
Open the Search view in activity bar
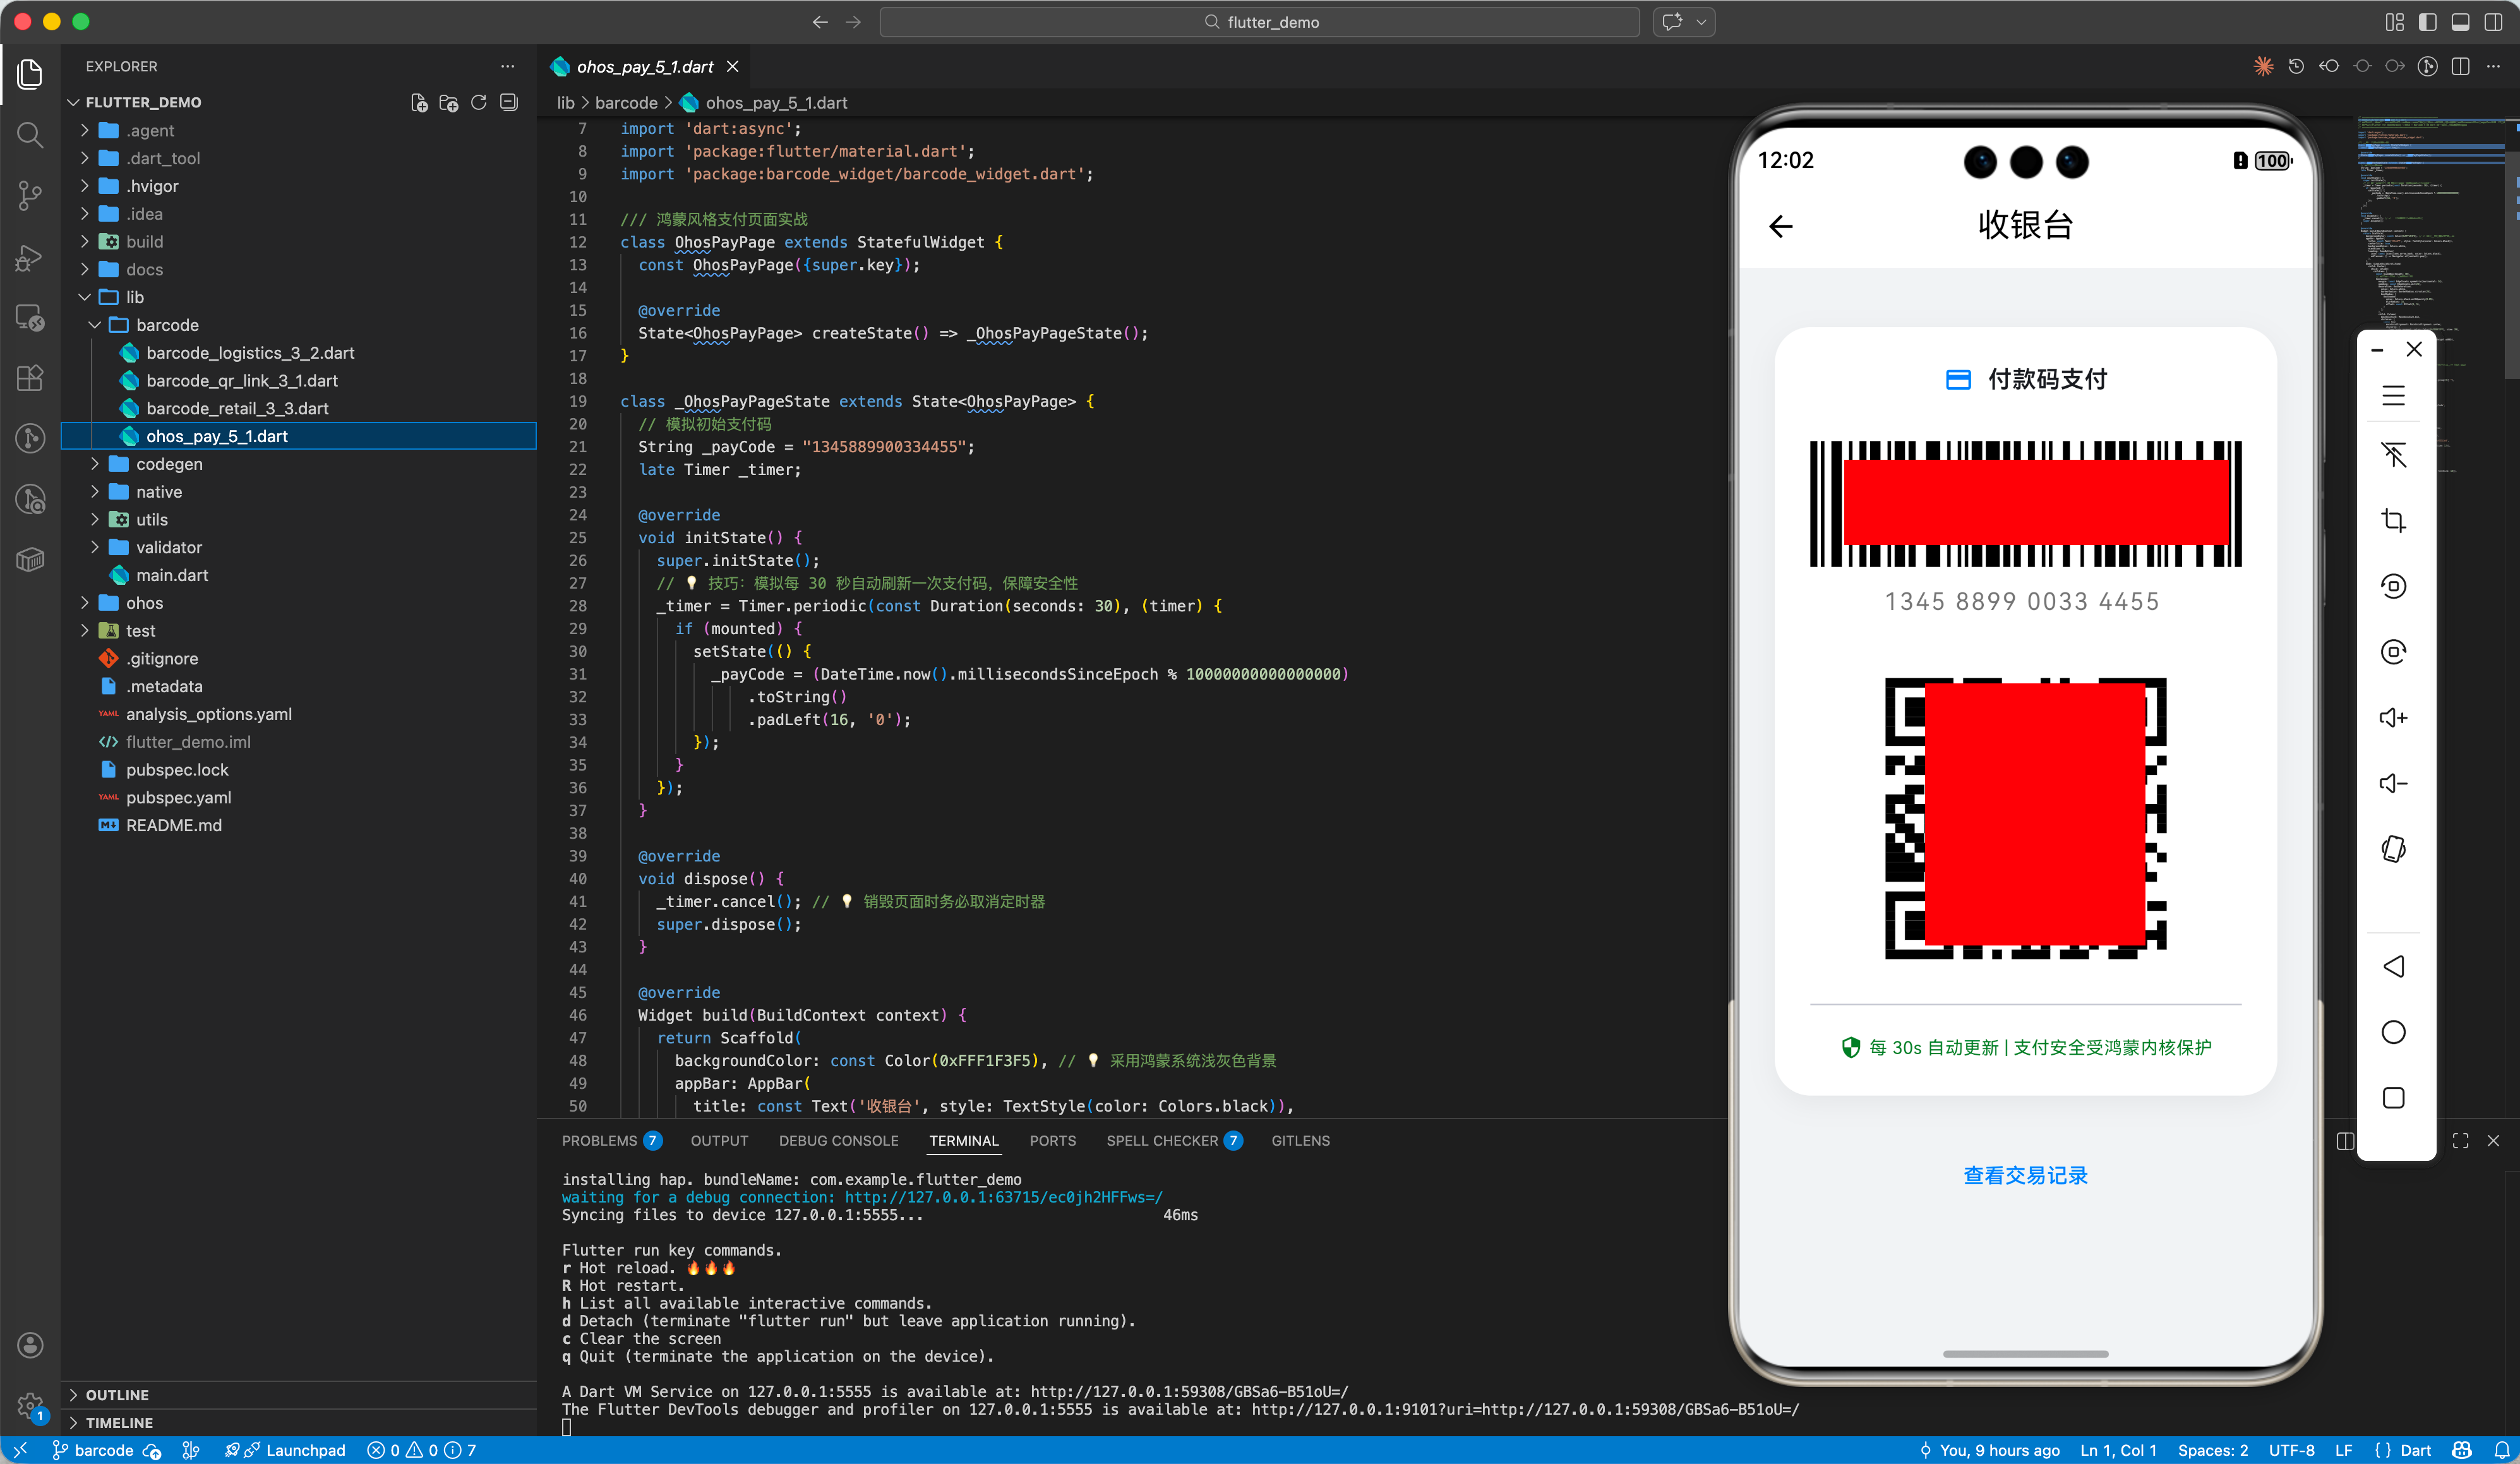[x=30, y=134]
